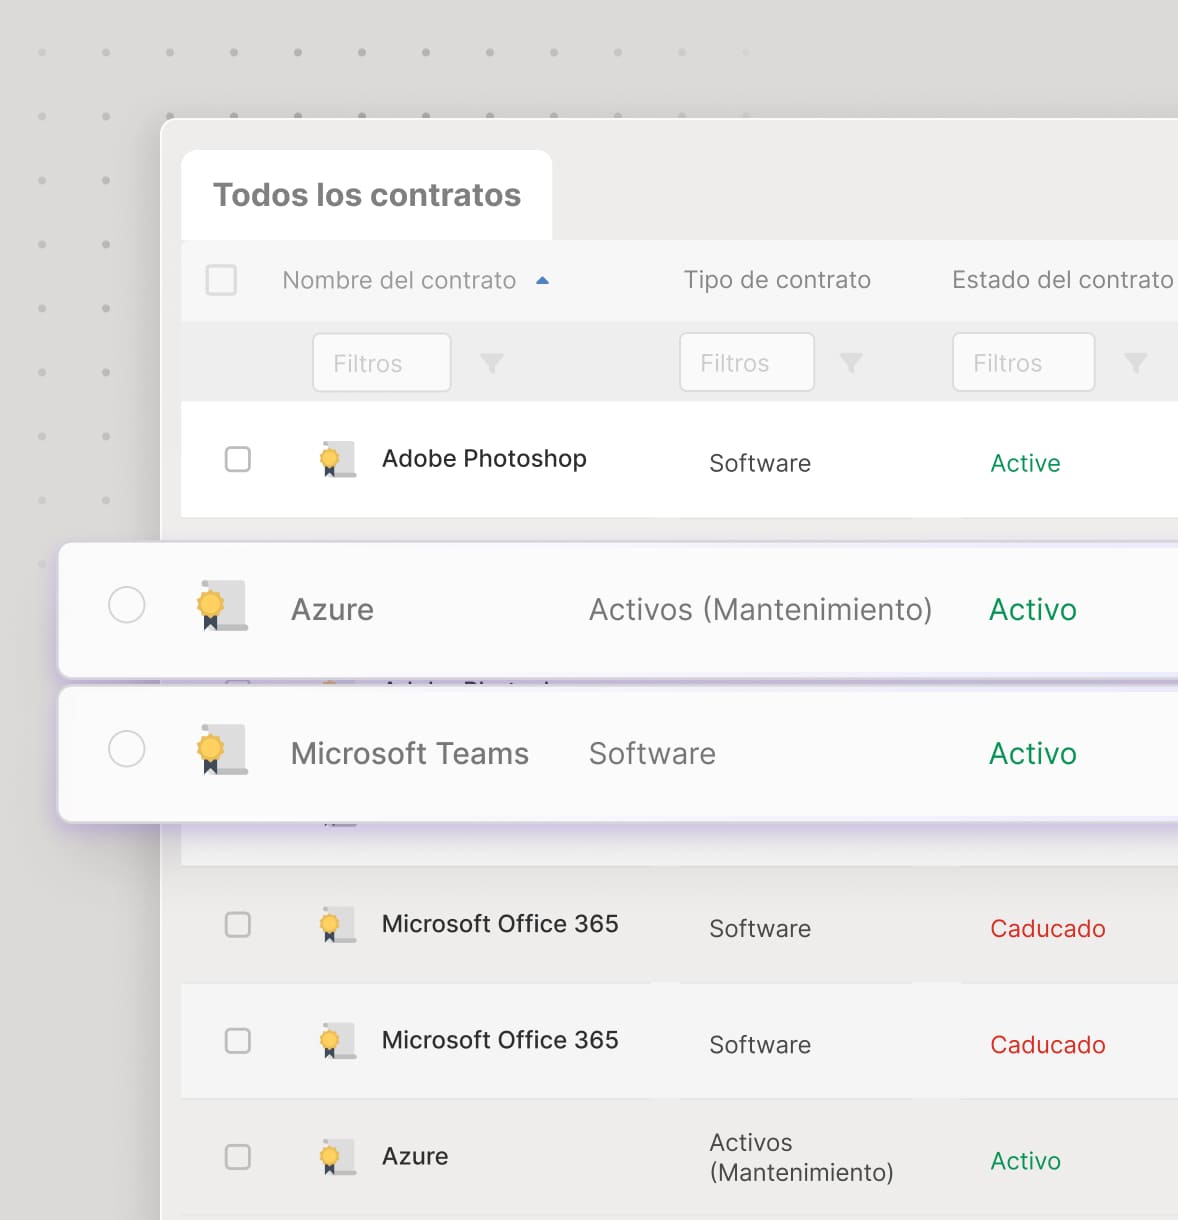Open the Todos los contratos tab
The width and height of the screenshot is (1178, 1220).
[x=366, y=195]
